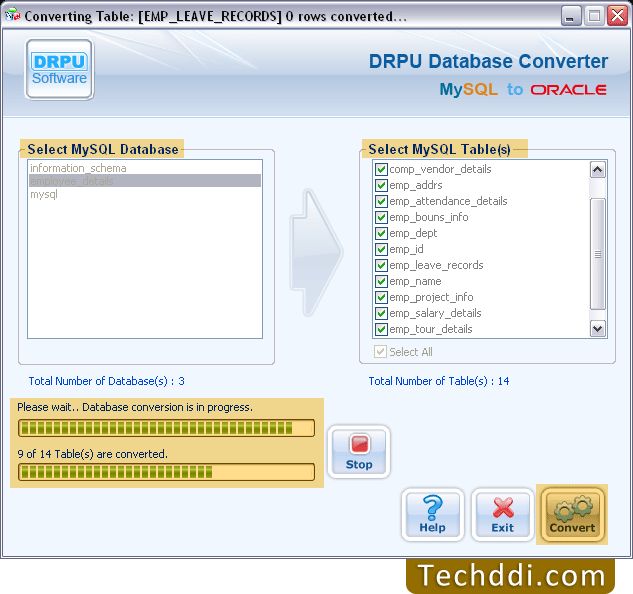Click the Total Number of Database(s) label

click(106, 381)
